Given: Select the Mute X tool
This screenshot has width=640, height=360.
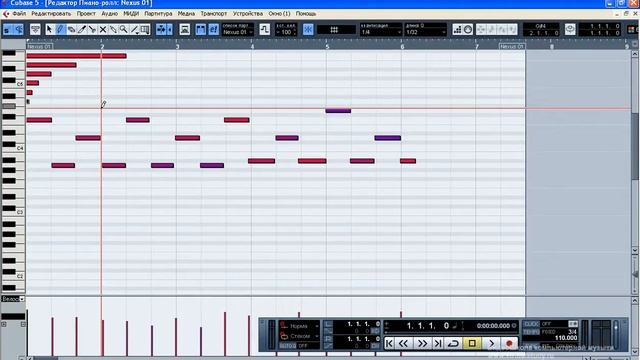Looking at the screenshot, I should [103, 29].
